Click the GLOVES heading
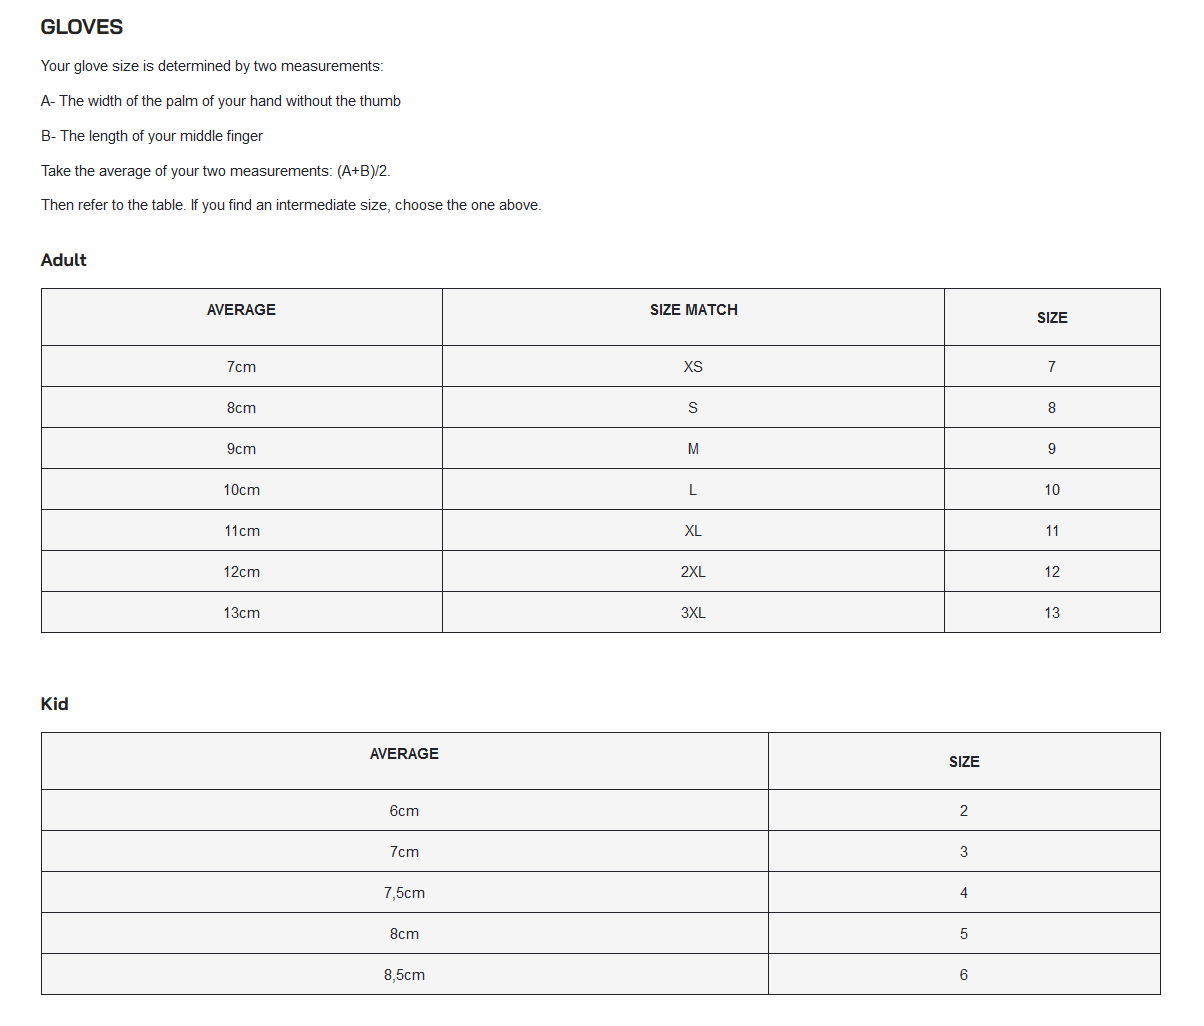Viewport: 1204px width, 1026px height. [x=82, y=27]
